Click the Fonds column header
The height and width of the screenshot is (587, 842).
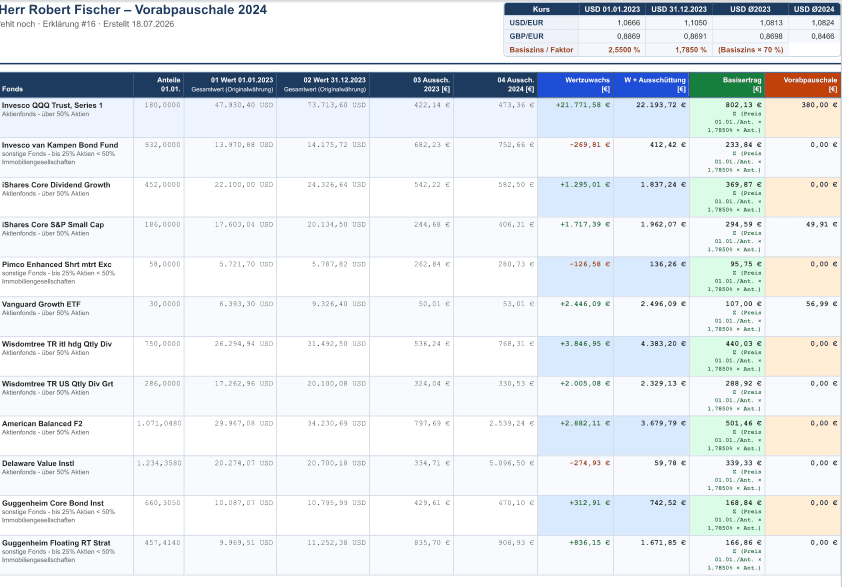67,85
